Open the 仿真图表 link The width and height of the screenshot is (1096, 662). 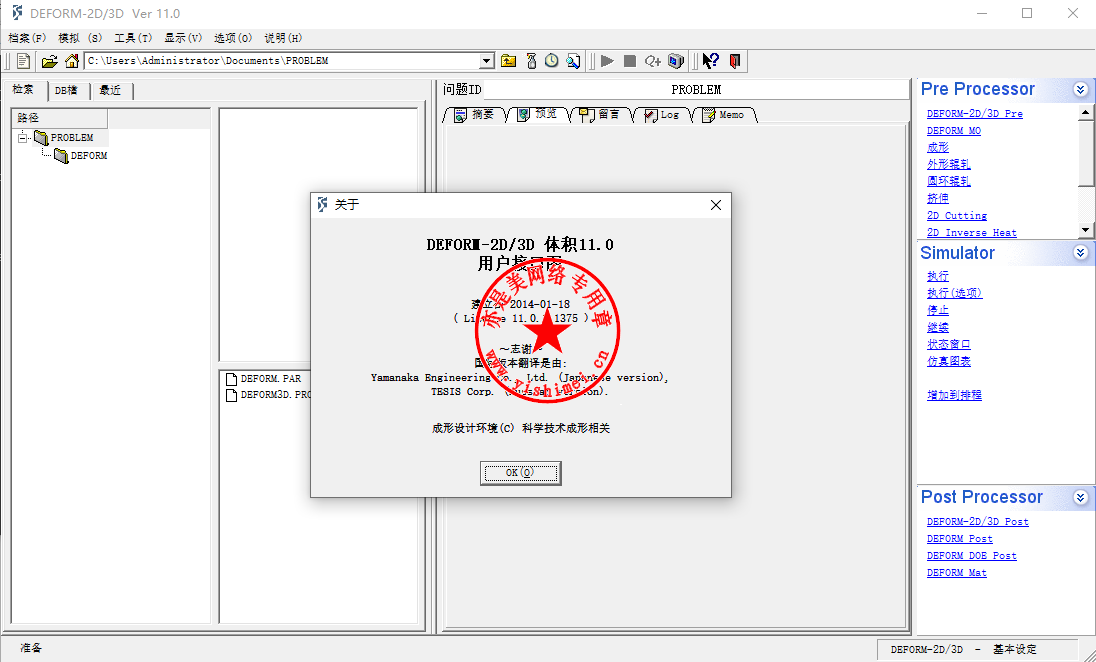coord(949,361)
